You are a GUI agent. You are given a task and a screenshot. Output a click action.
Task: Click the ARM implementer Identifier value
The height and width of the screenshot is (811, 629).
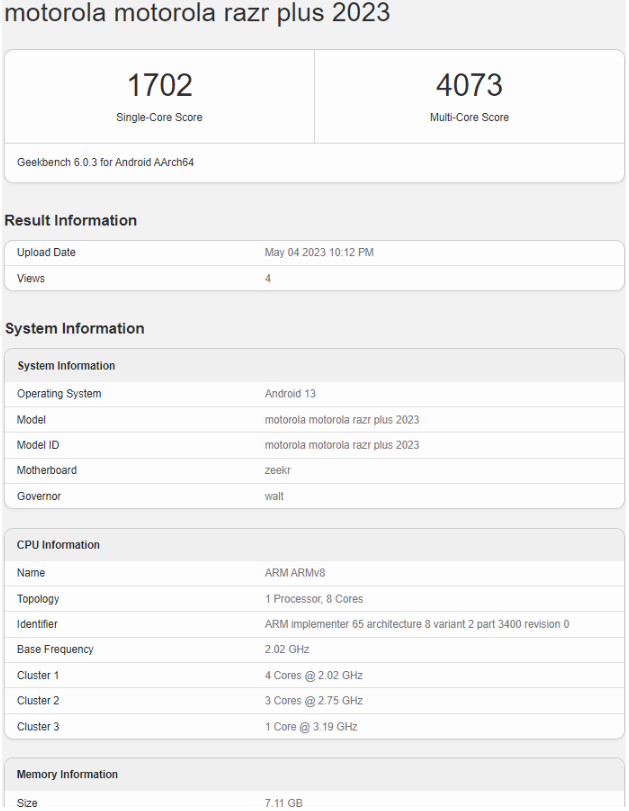point(417,624)
